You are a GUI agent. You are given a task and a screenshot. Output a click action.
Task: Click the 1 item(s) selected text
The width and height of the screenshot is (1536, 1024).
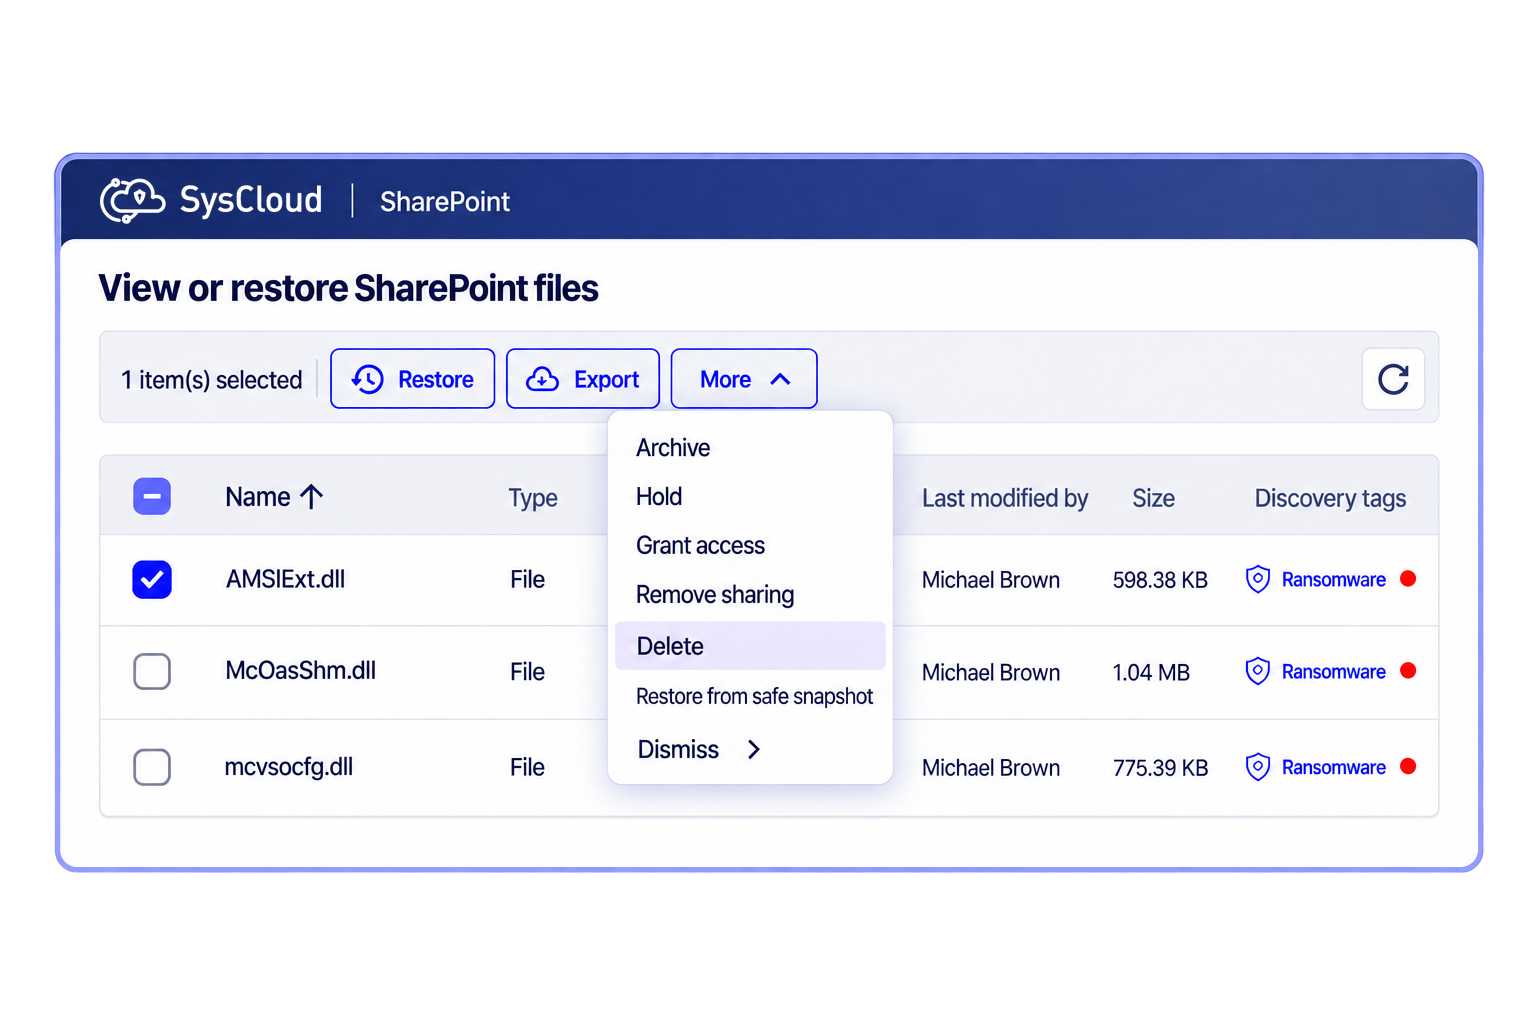click(211, 380)
